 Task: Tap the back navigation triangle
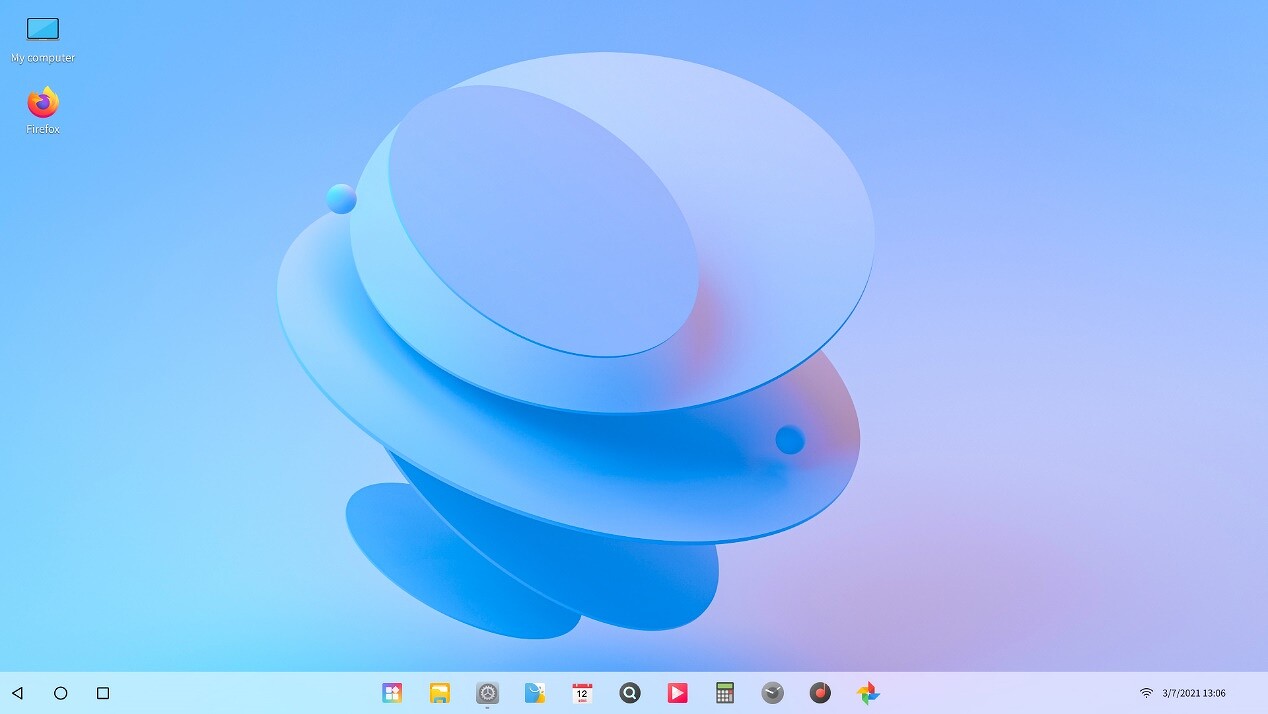(x=17, y=693)
